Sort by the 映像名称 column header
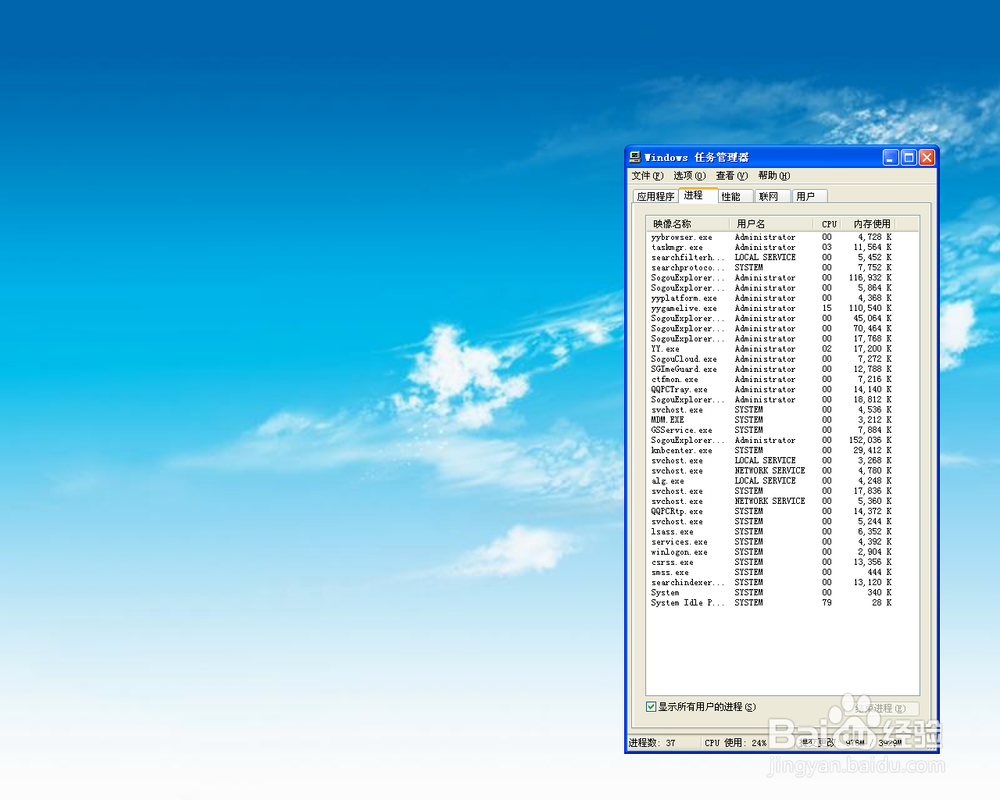The height and width of the screenshot is (800, 1000). click(688, 224)
